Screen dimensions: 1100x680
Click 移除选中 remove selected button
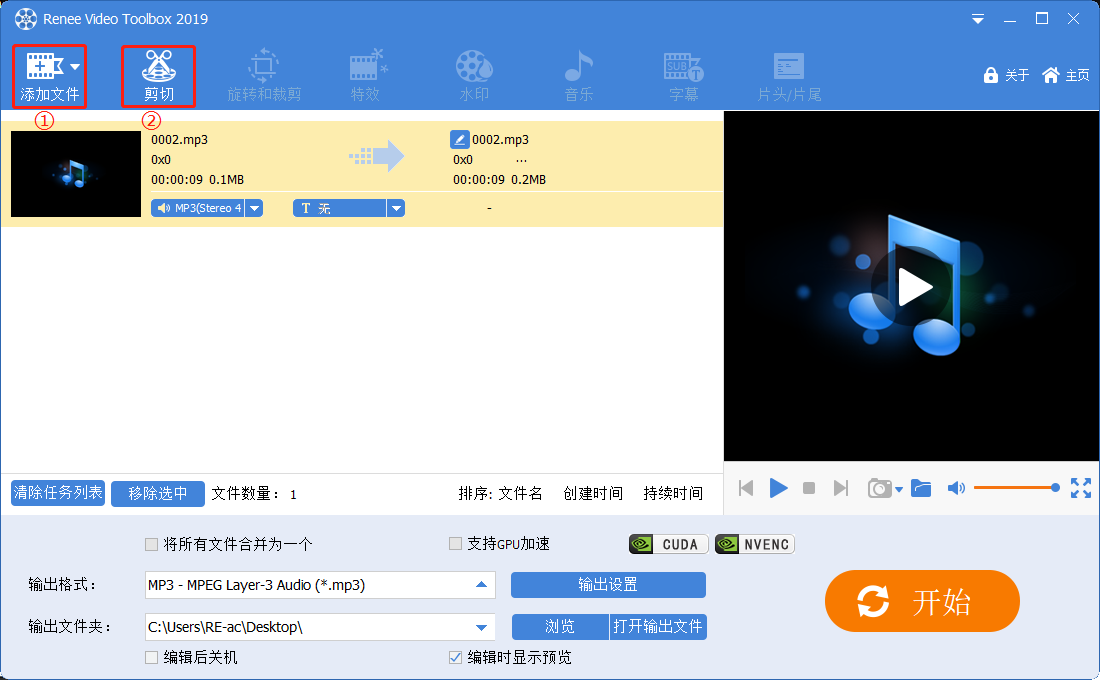[x=158, y=493]
